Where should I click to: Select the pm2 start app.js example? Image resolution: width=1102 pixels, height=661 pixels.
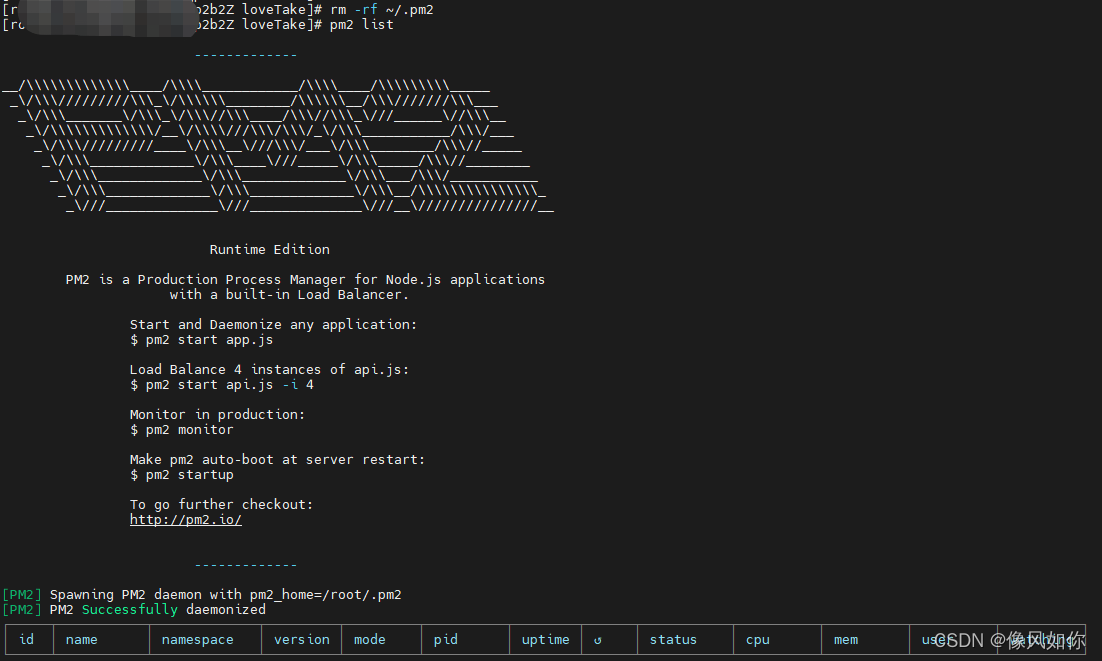coord(202,339)
